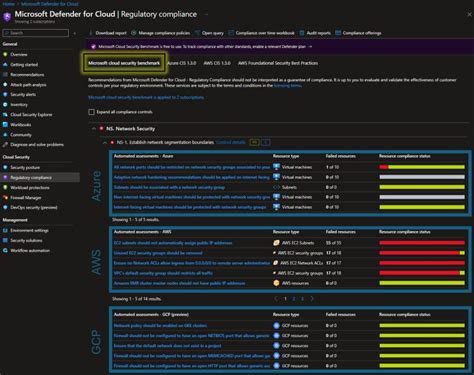The width and height of the screenshot is (474, 375).
Task: Open Unused EC2 security groups should be removed
Action: coord(158,253)
